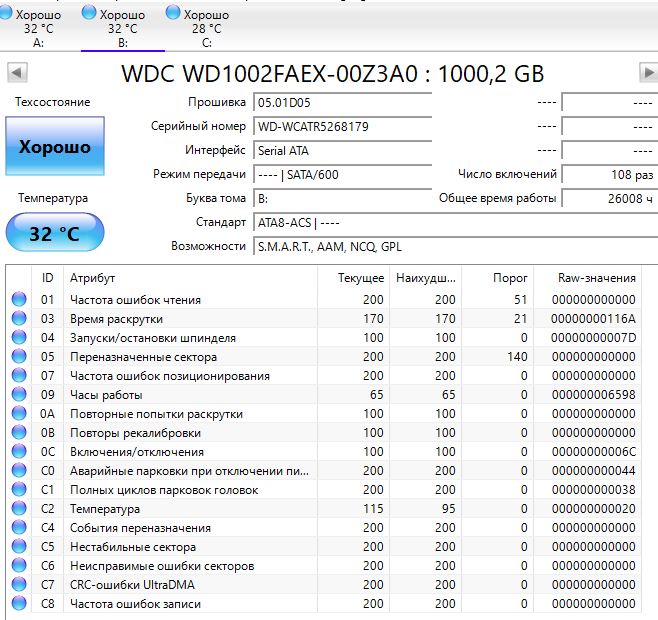
Task: Select attribute Переназначенные сектора
Action: click(x=144, y=357)
